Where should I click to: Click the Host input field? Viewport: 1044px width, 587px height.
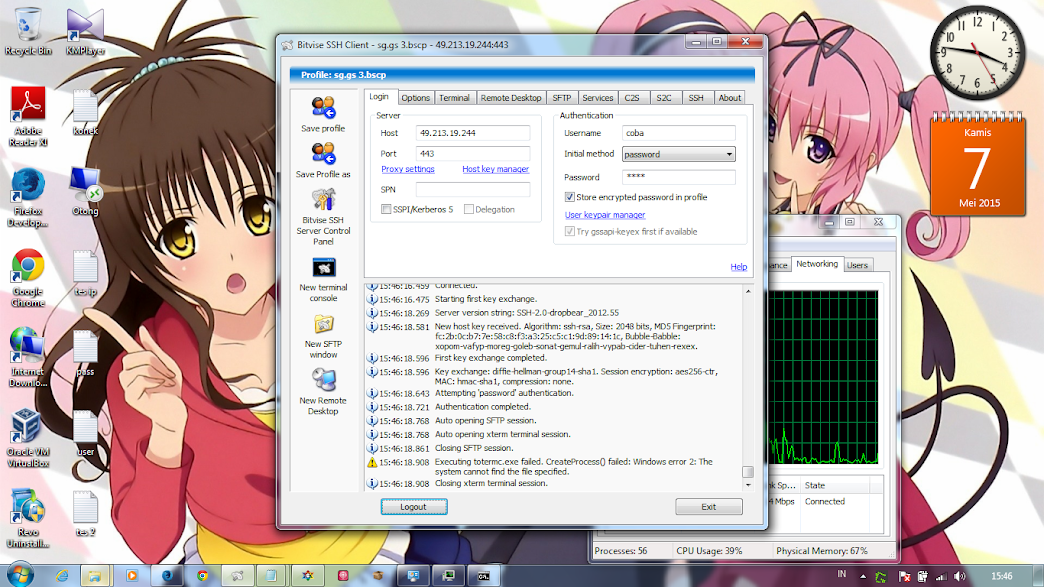(x=473, y=133)
